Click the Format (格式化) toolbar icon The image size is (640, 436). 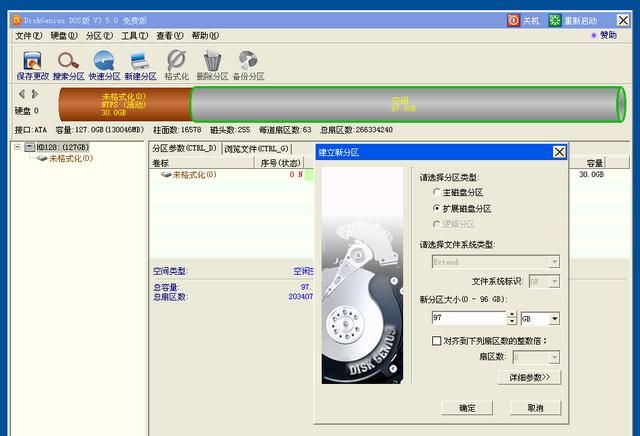(x=176, y=65)
